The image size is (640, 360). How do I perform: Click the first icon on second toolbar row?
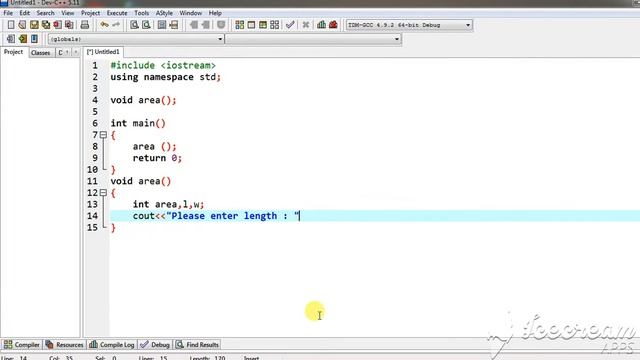click(11, 39)
